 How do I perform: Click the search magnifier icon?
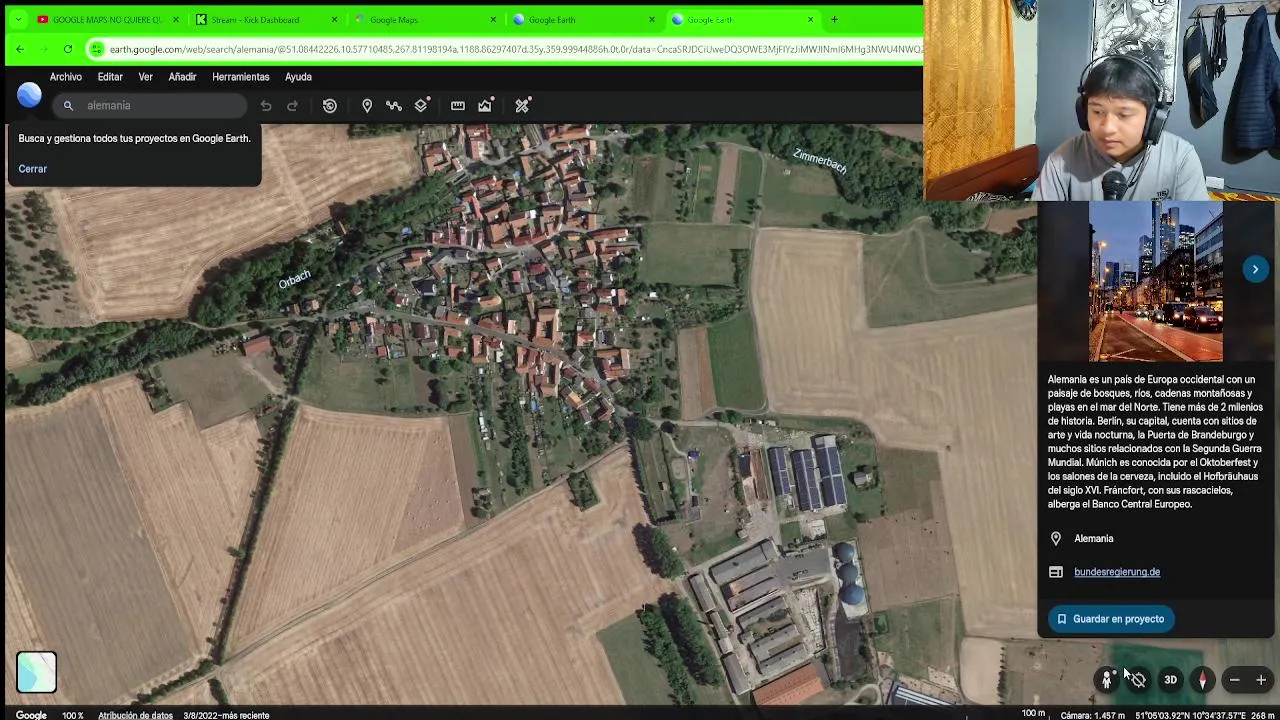point(68,106)
